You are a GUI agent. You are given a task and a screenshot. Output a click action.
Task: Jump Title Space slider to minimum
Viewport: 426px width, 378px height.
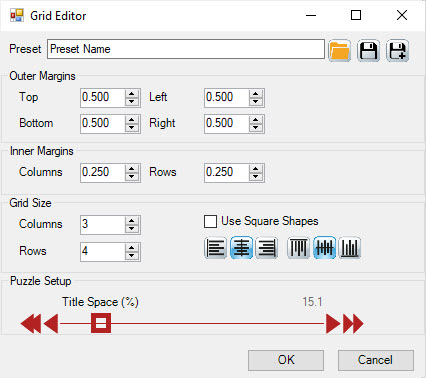31,323
